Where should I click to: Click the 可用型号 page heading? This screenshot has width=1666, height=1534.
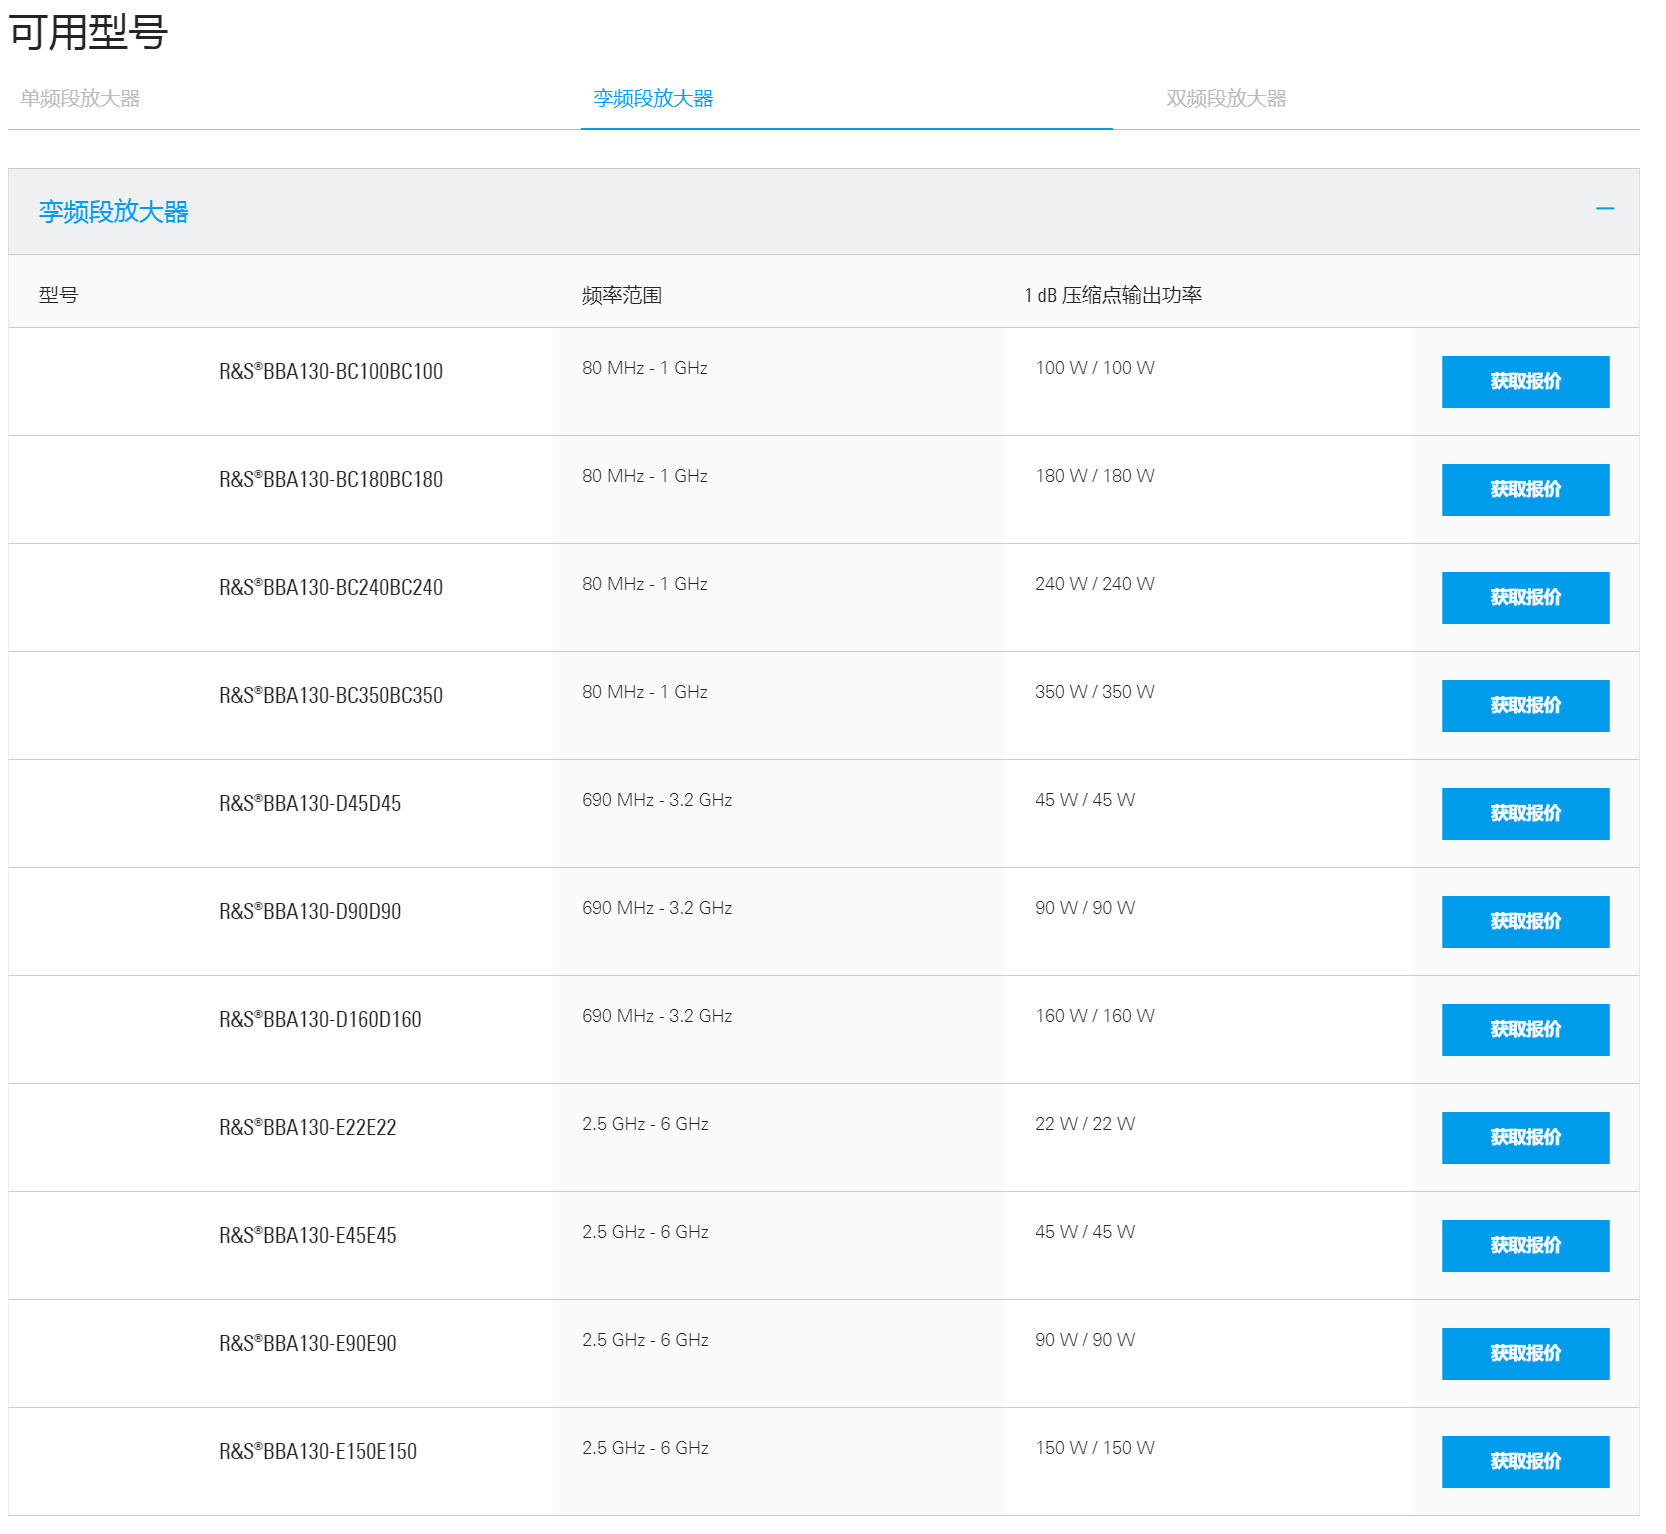[88, 32]
